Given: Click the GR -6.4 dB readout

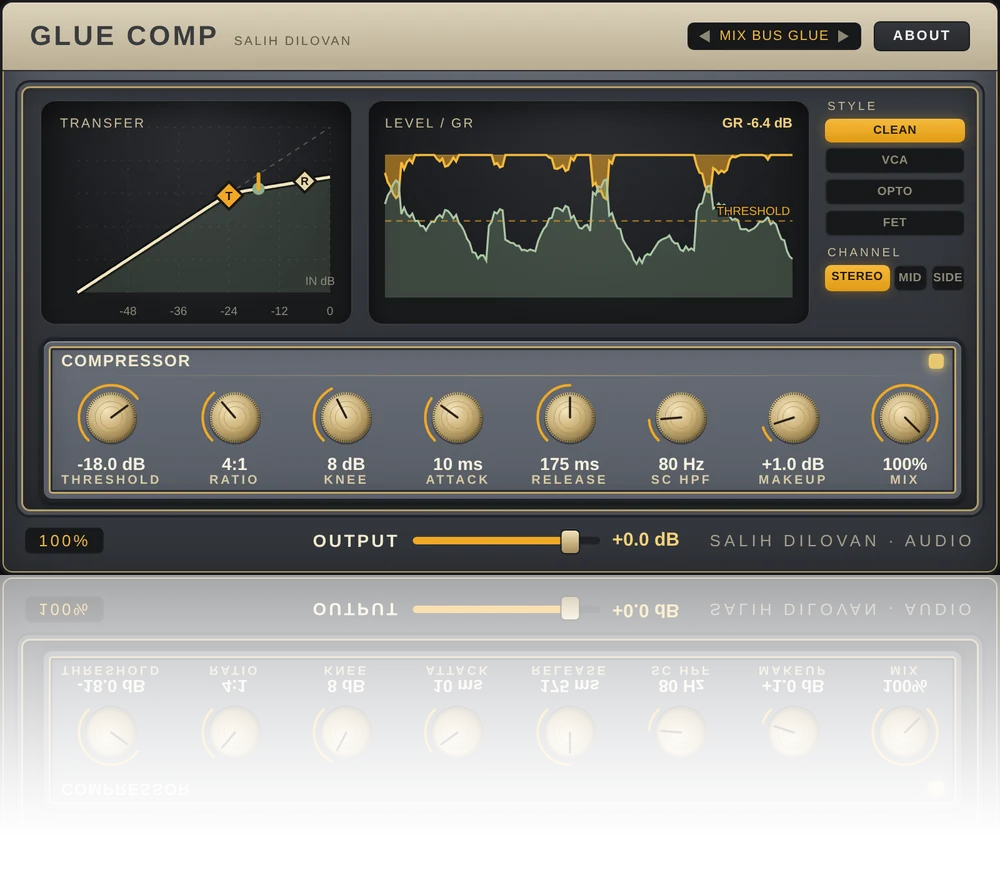Looking at the screenshot, I should pos(756,123).
